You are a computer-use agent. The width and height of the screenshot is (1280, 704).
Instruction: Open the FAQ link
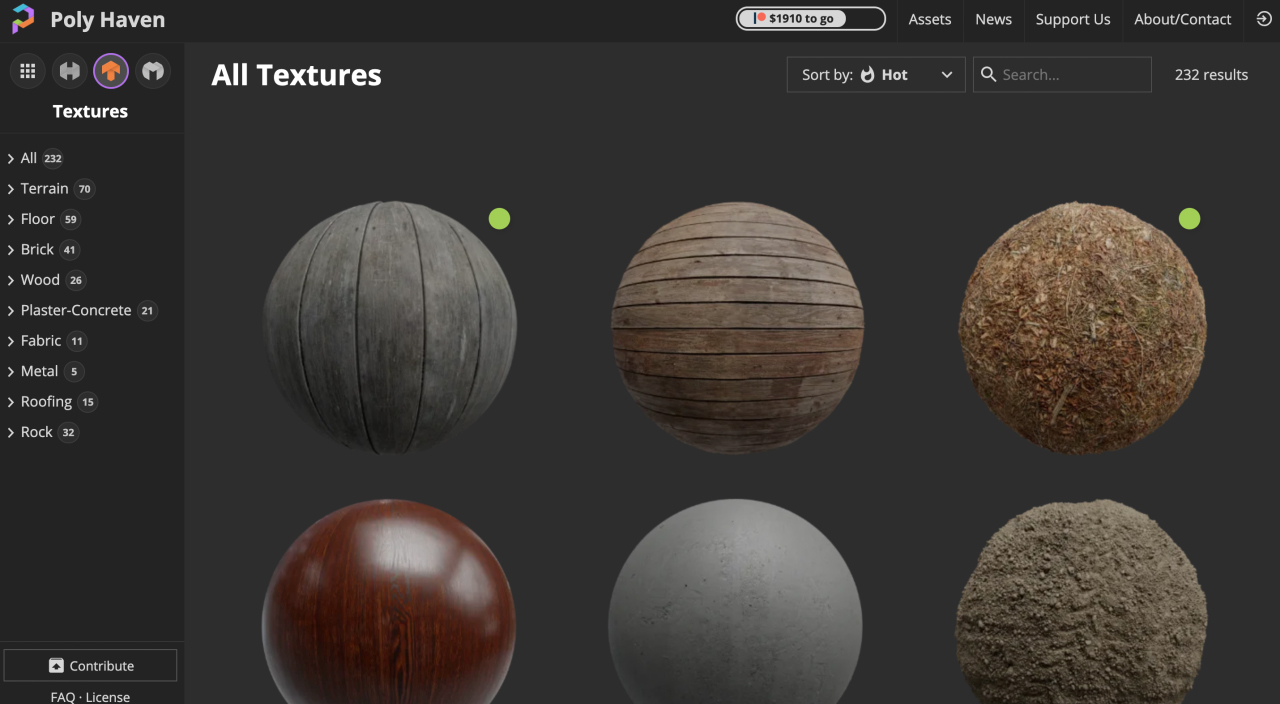(63, 697)
